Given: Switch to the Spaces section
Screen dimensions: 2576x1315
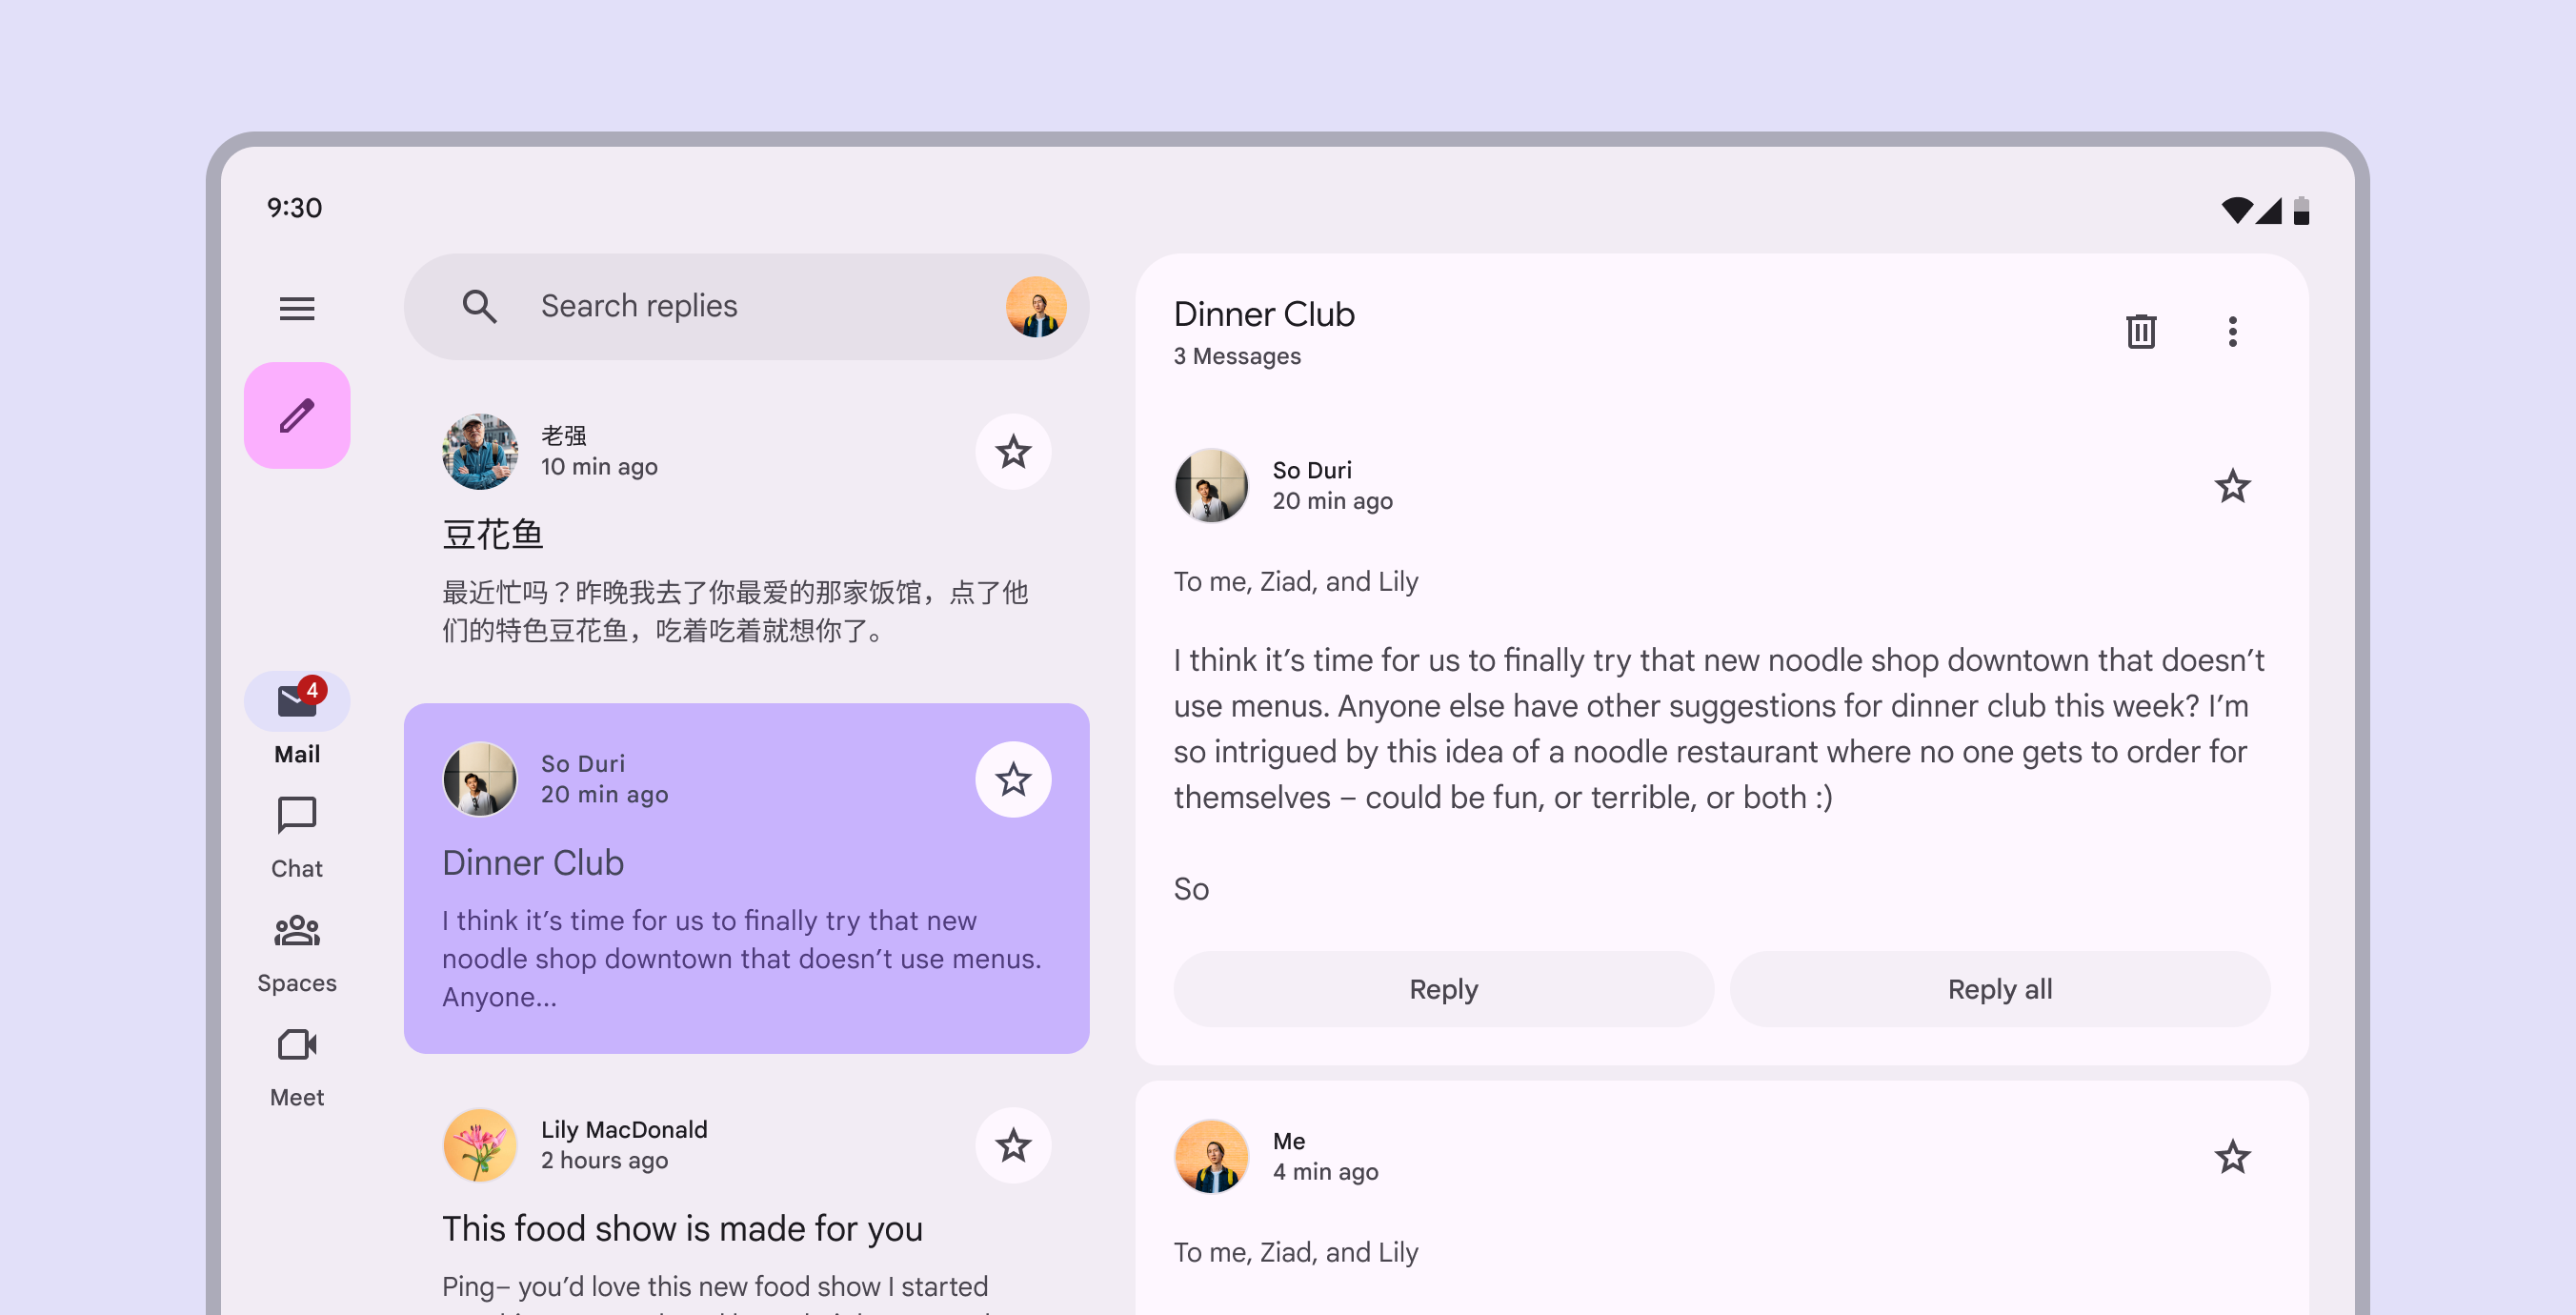Looking at the screenshot, I should pyautogui.click(x=297, y=951).
